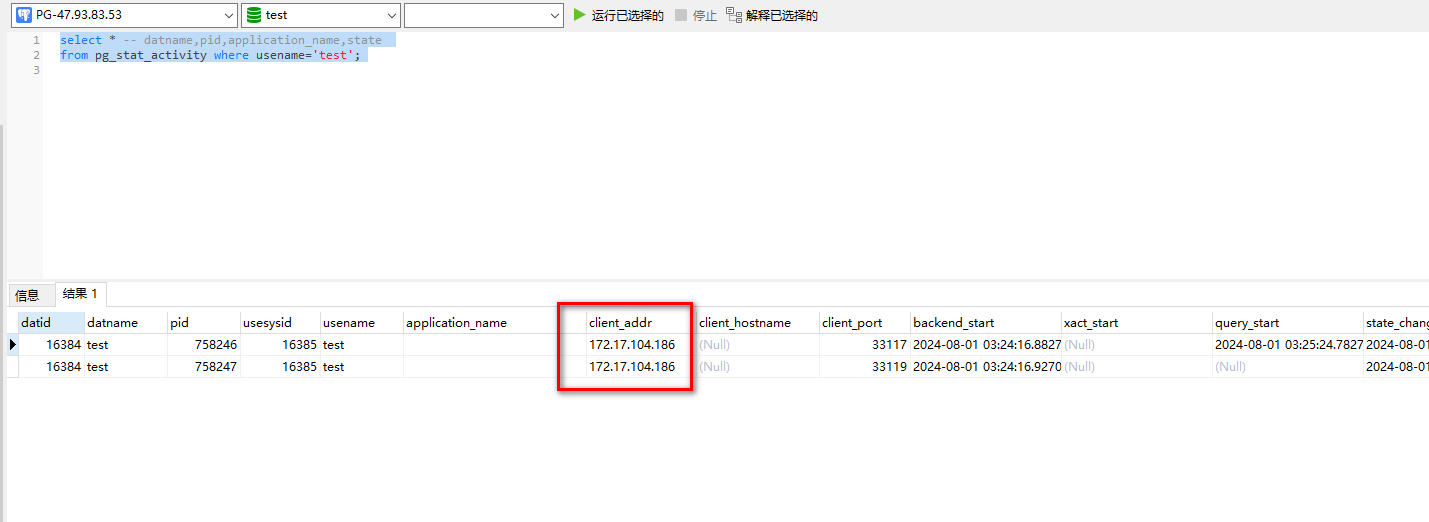Click the green test database icon
Image resolution: width=1429 pixels, height=522 pixels.
click(254, 15)
